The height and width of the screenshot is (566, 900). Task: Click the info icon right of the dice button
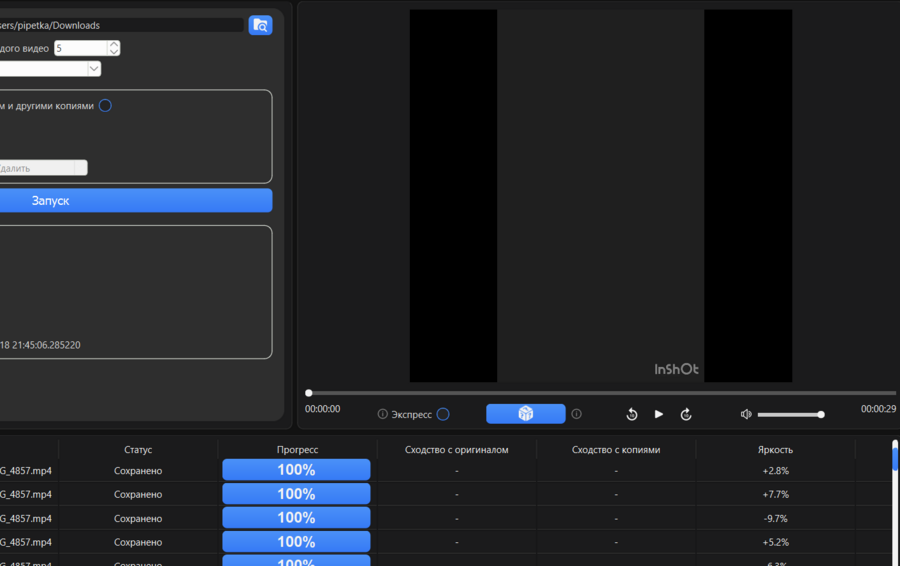[x=576, y=414]
